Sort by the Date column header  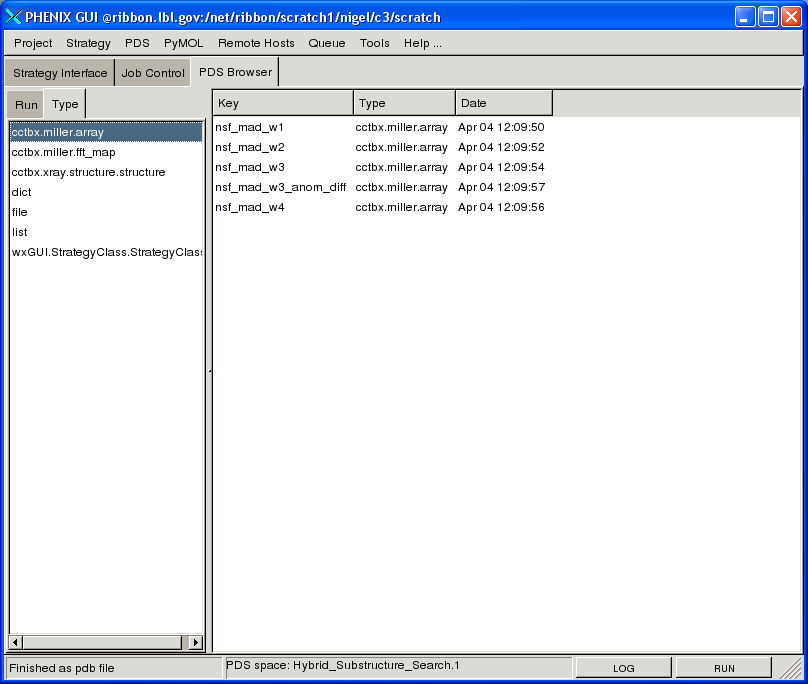tap(503, 103)
